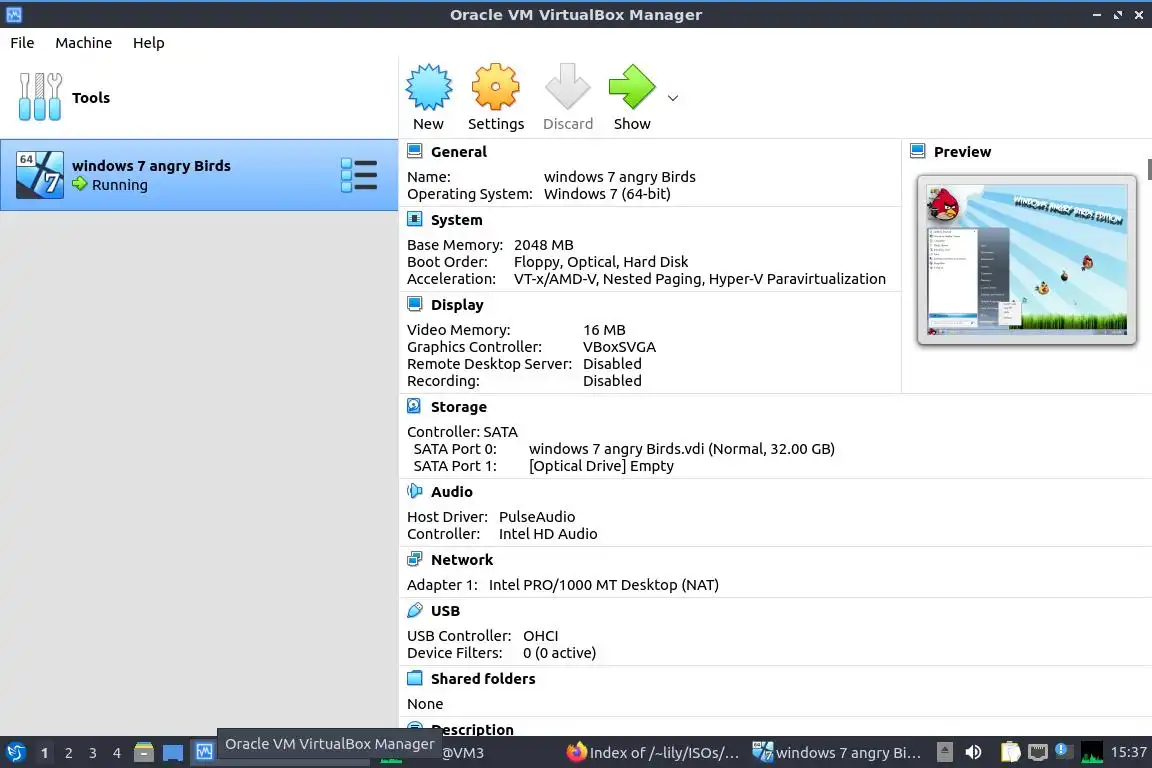This screenshot has height=768, width=1152.
Task: Open the Machine menu
Action: click(x=84, y=43)
